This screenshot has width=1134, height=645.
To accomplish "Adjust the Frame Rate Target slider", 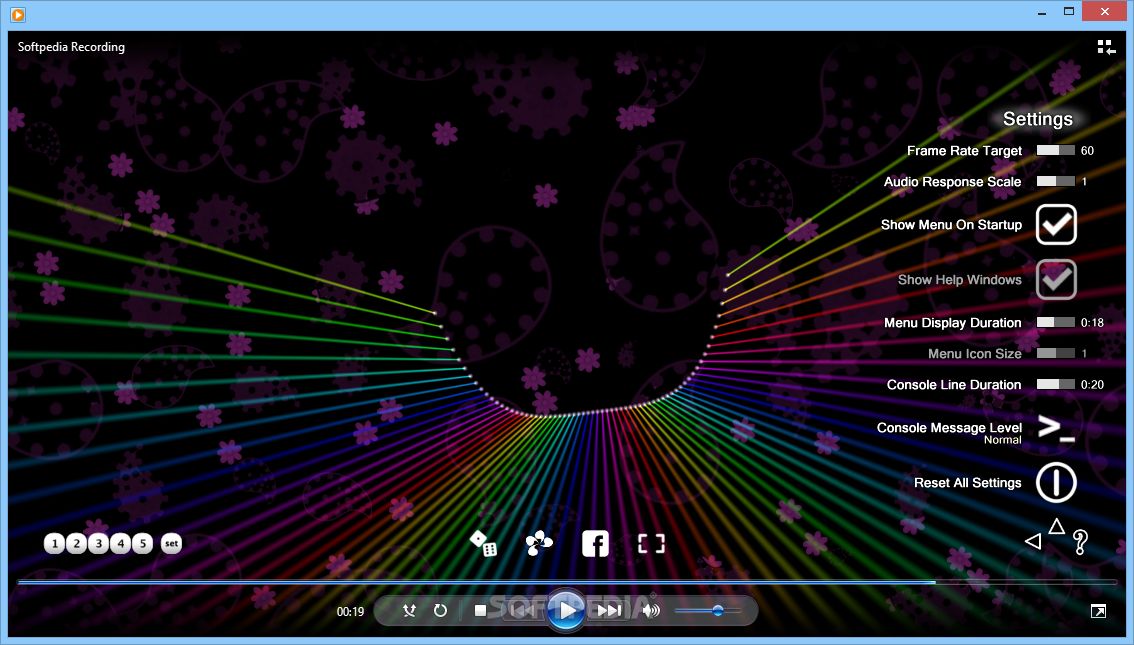I will [x=1055, y=150].
